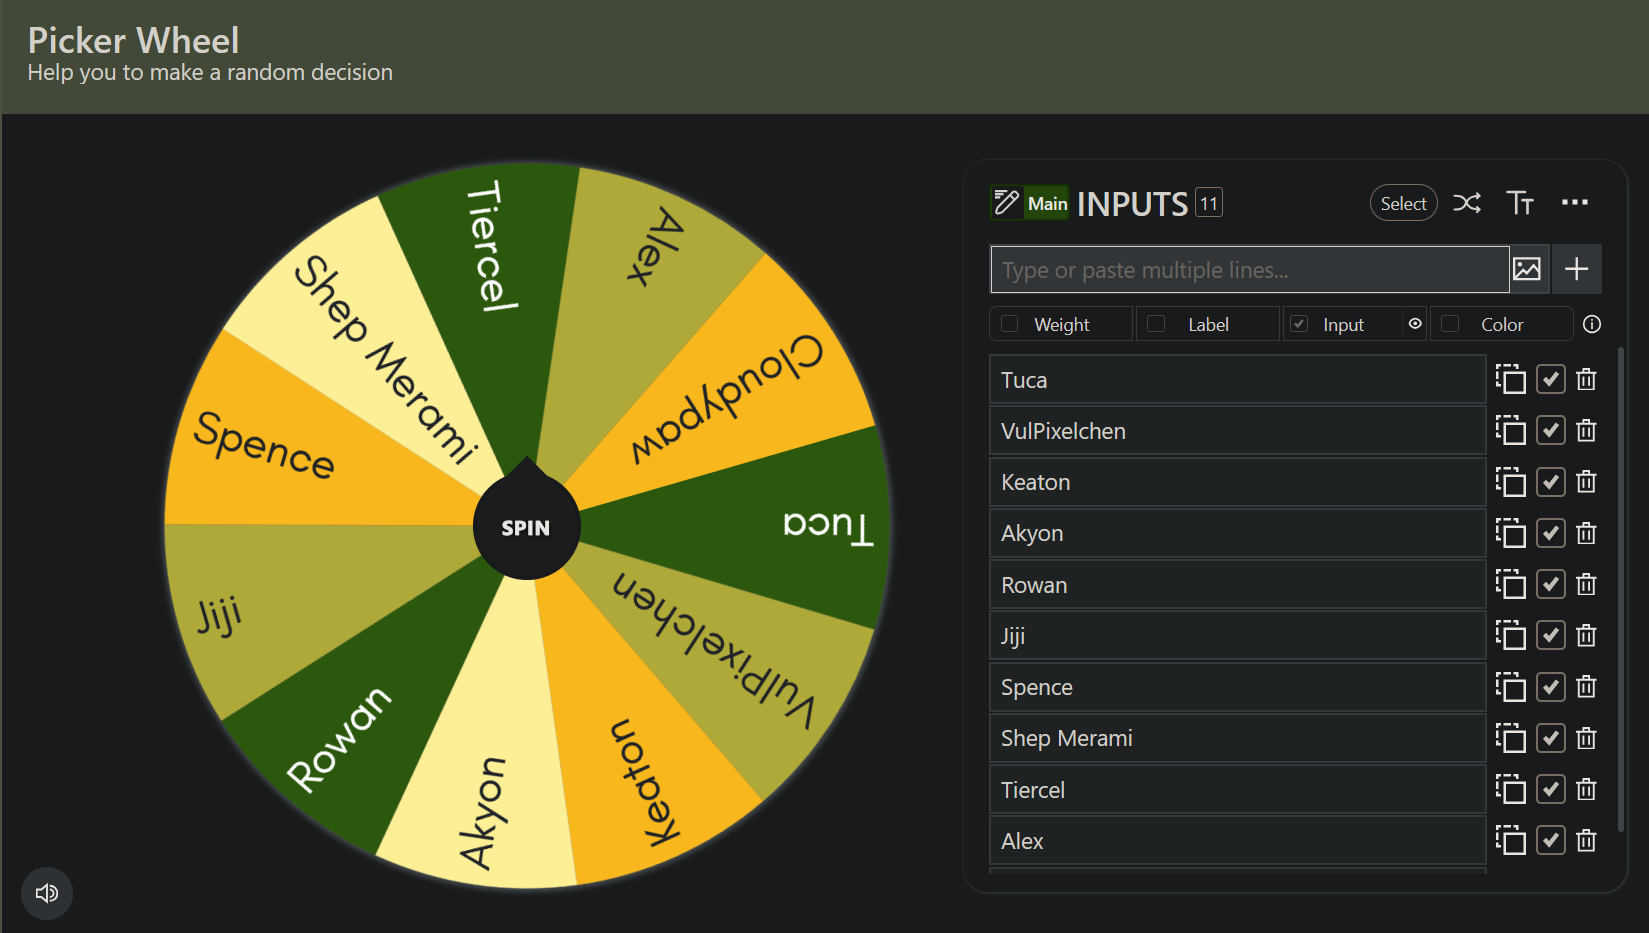Uncheck the Rowan entry checkbox
Image resolution: width=1649 pixels, height=933 pixels.
tap(1550, 584)
